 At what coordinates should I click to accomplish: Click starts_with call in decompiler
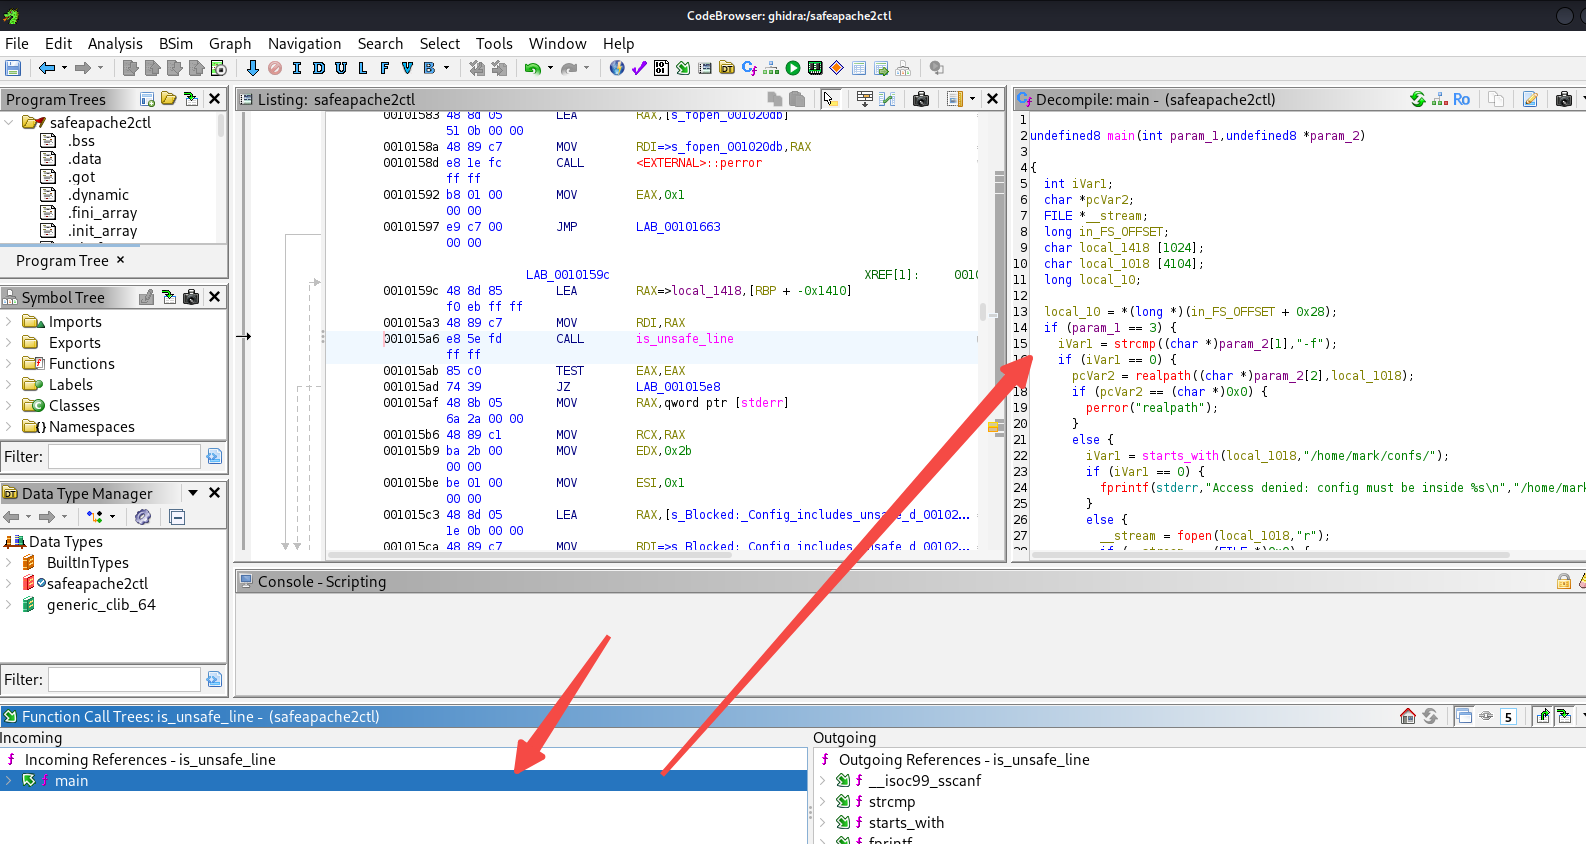[1180, 455]
